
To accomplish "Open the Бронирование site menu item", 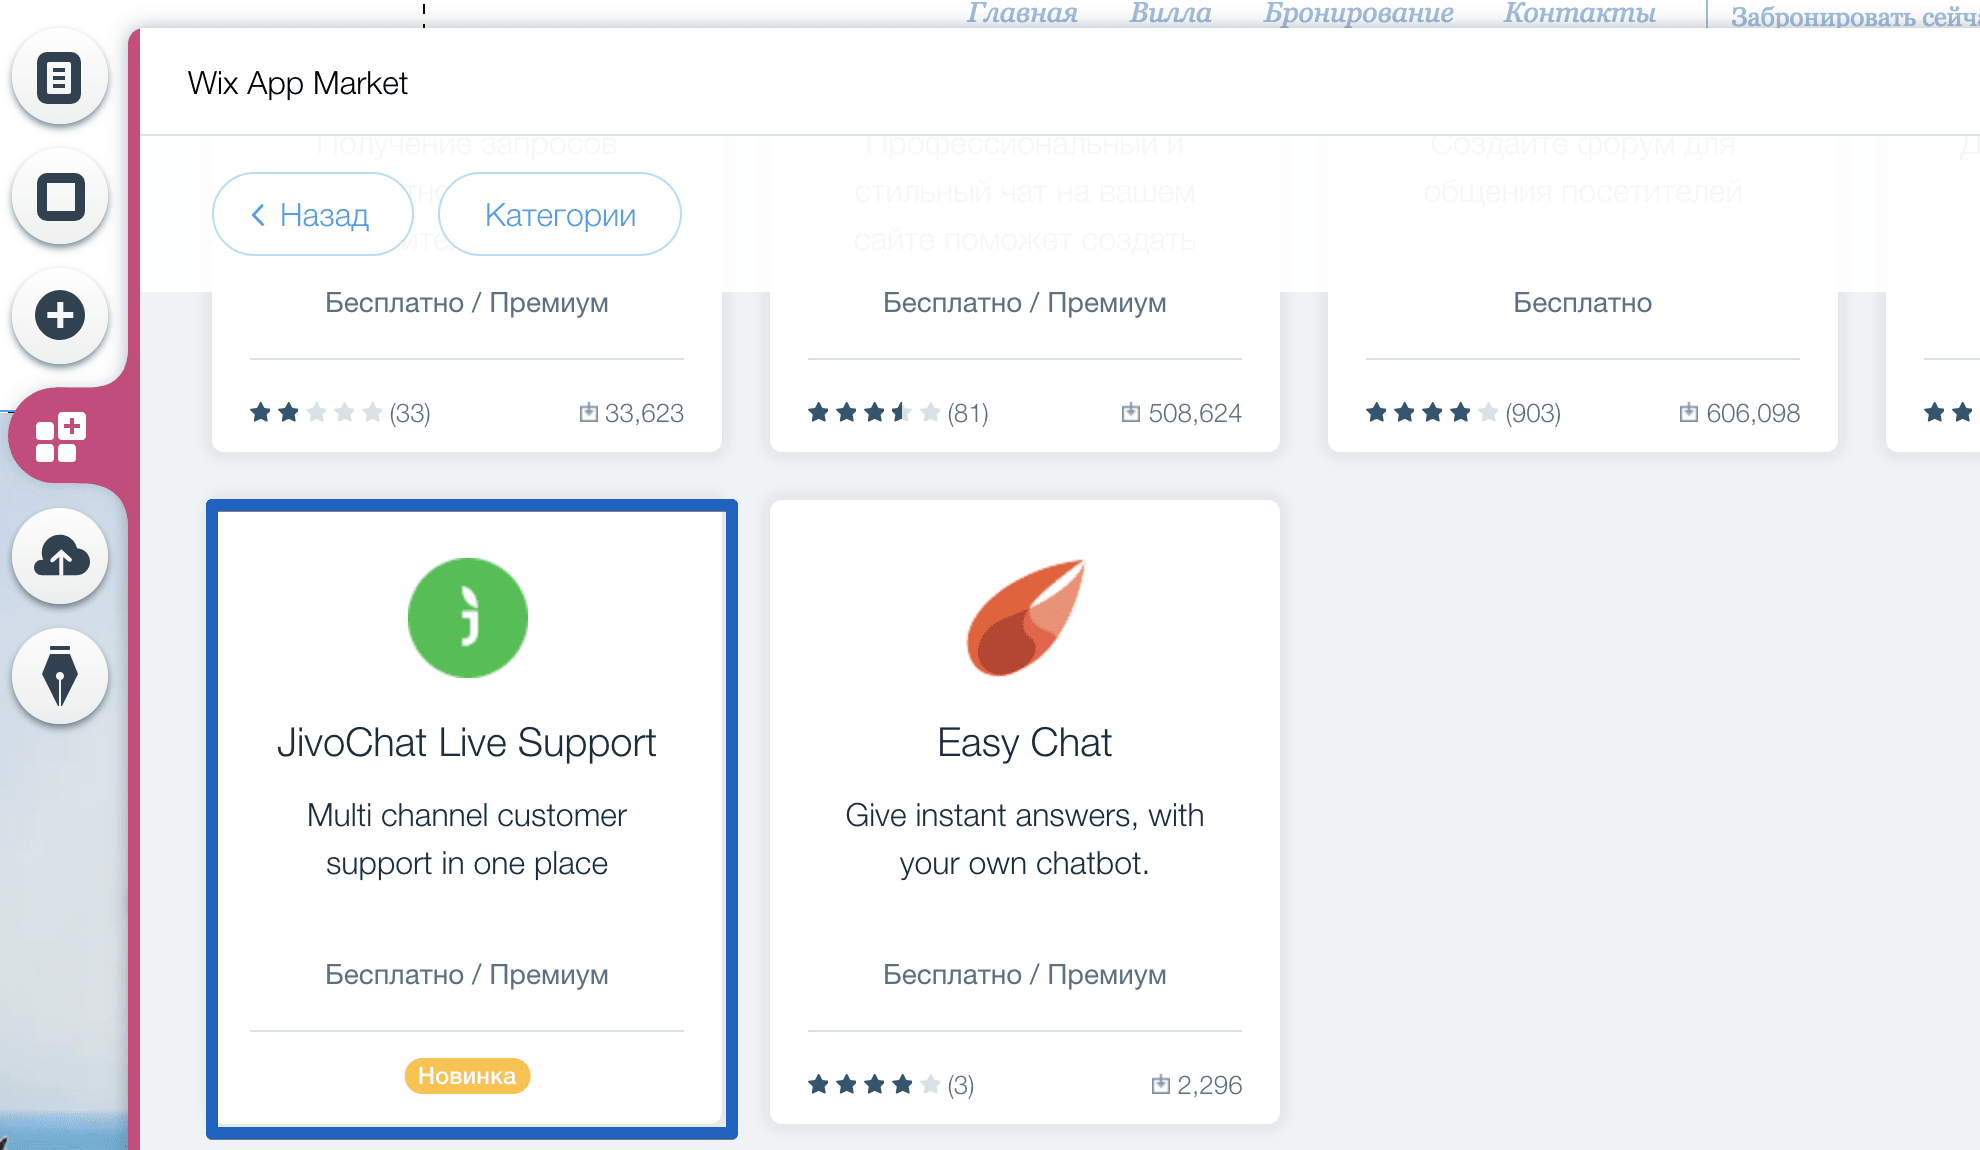I will point(1357,13).
